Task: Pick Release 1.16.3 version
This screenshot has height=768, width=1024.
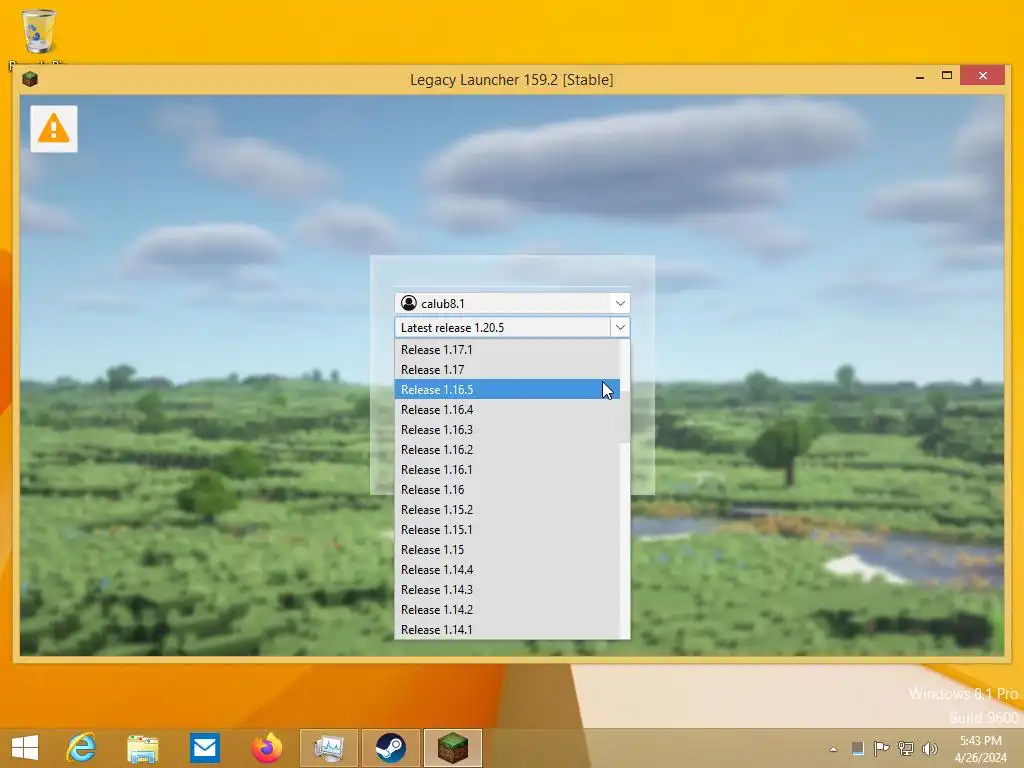Action: (507, 430)
